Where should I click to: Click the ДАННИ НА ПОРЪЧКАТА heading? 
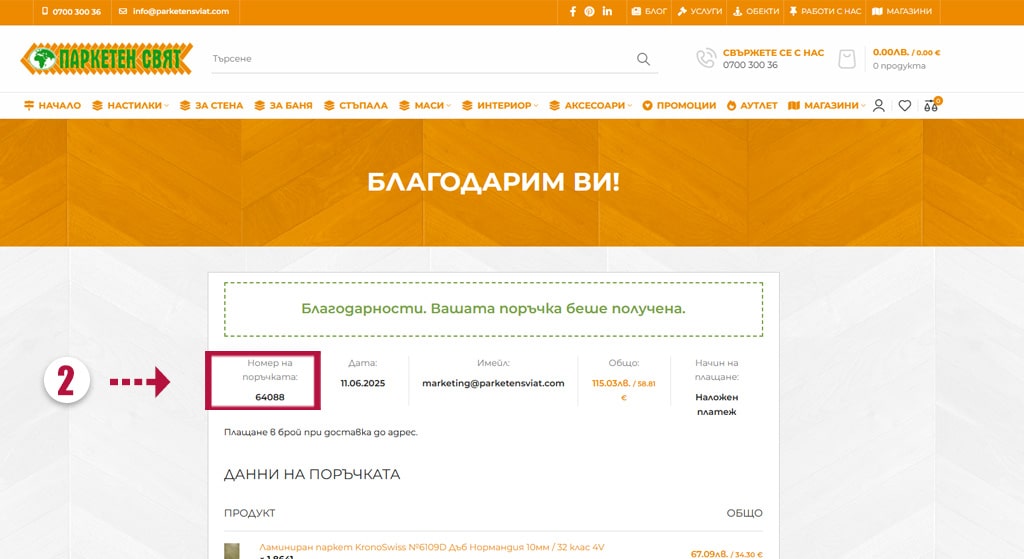click(312, 474)
